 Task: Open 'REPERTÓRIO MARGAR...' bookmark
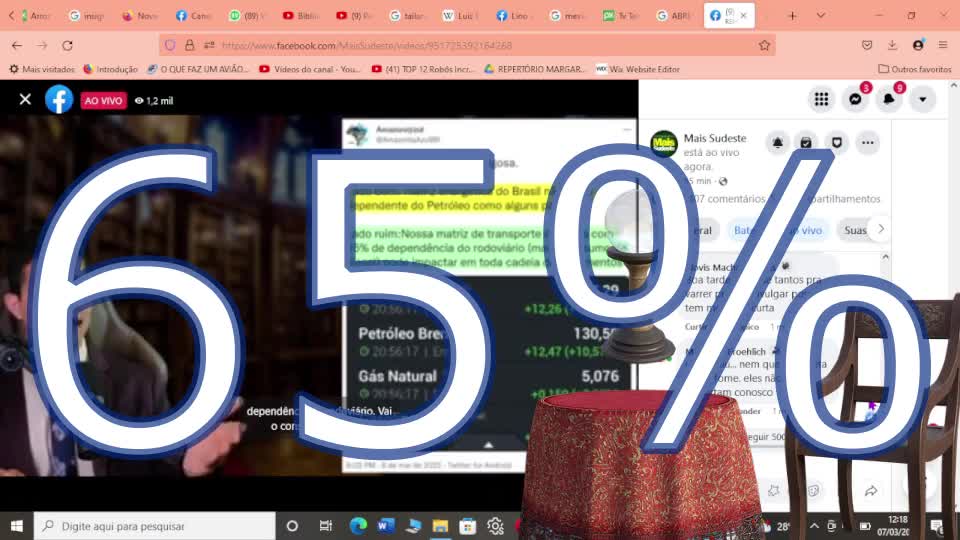coord(535,69)
